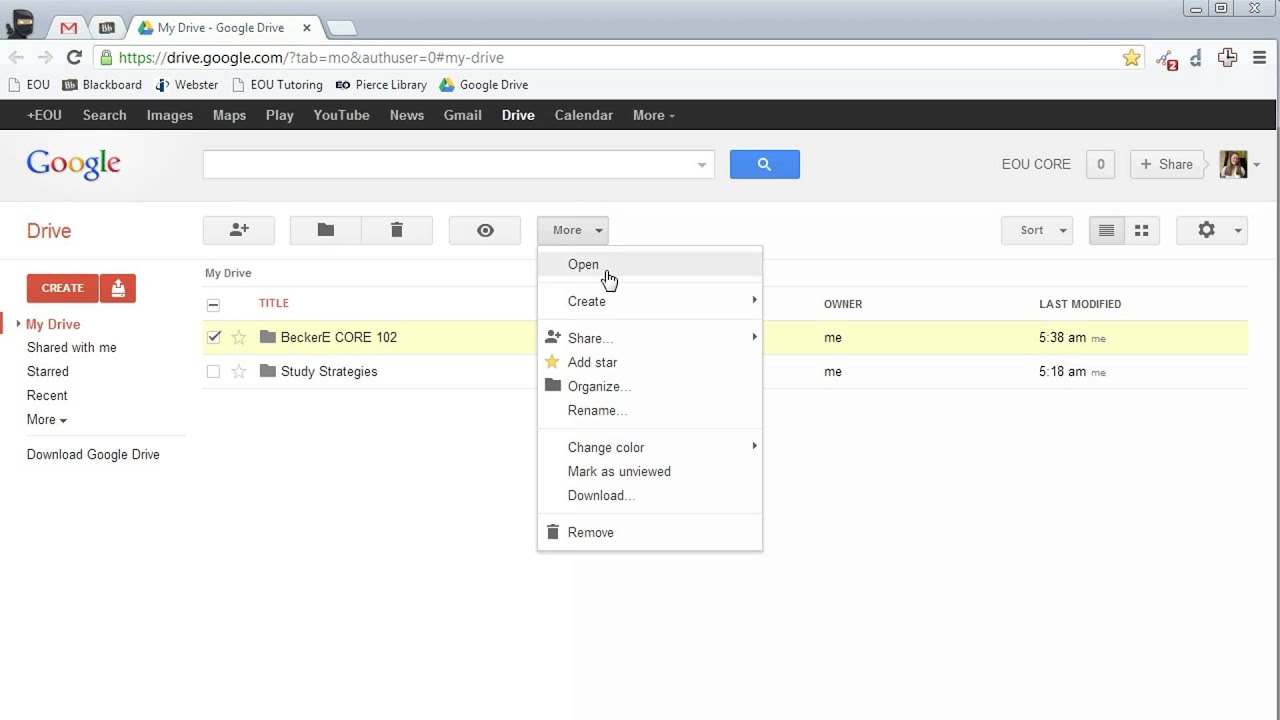Reload the page with refresh icon
The image size is (1280, 720).
(74, 58)
